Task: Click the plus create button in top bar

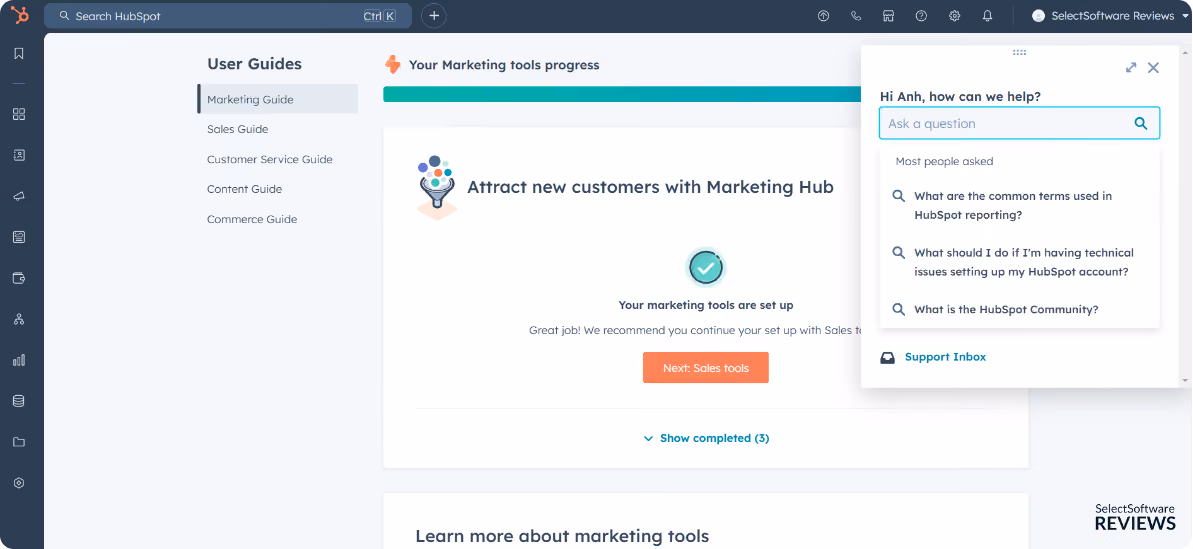Action: point(434,15)
